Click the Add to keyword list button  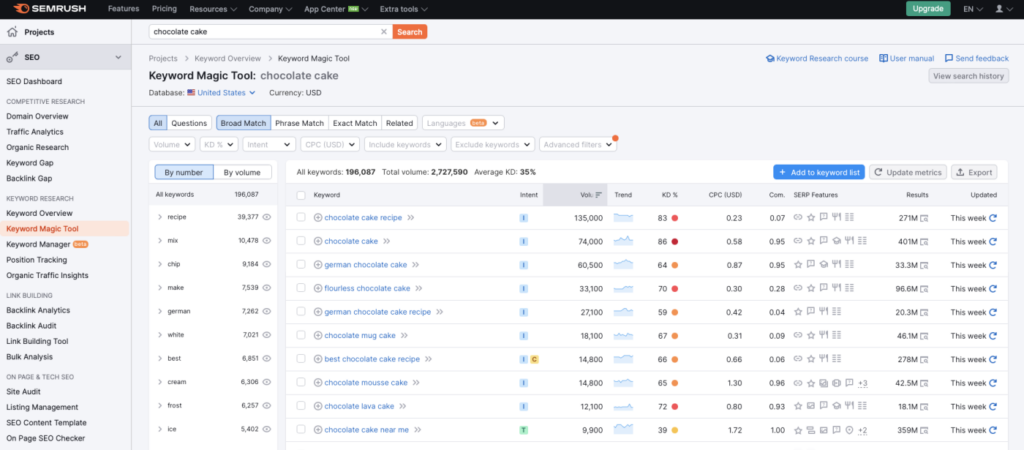[x=819, y=172]
